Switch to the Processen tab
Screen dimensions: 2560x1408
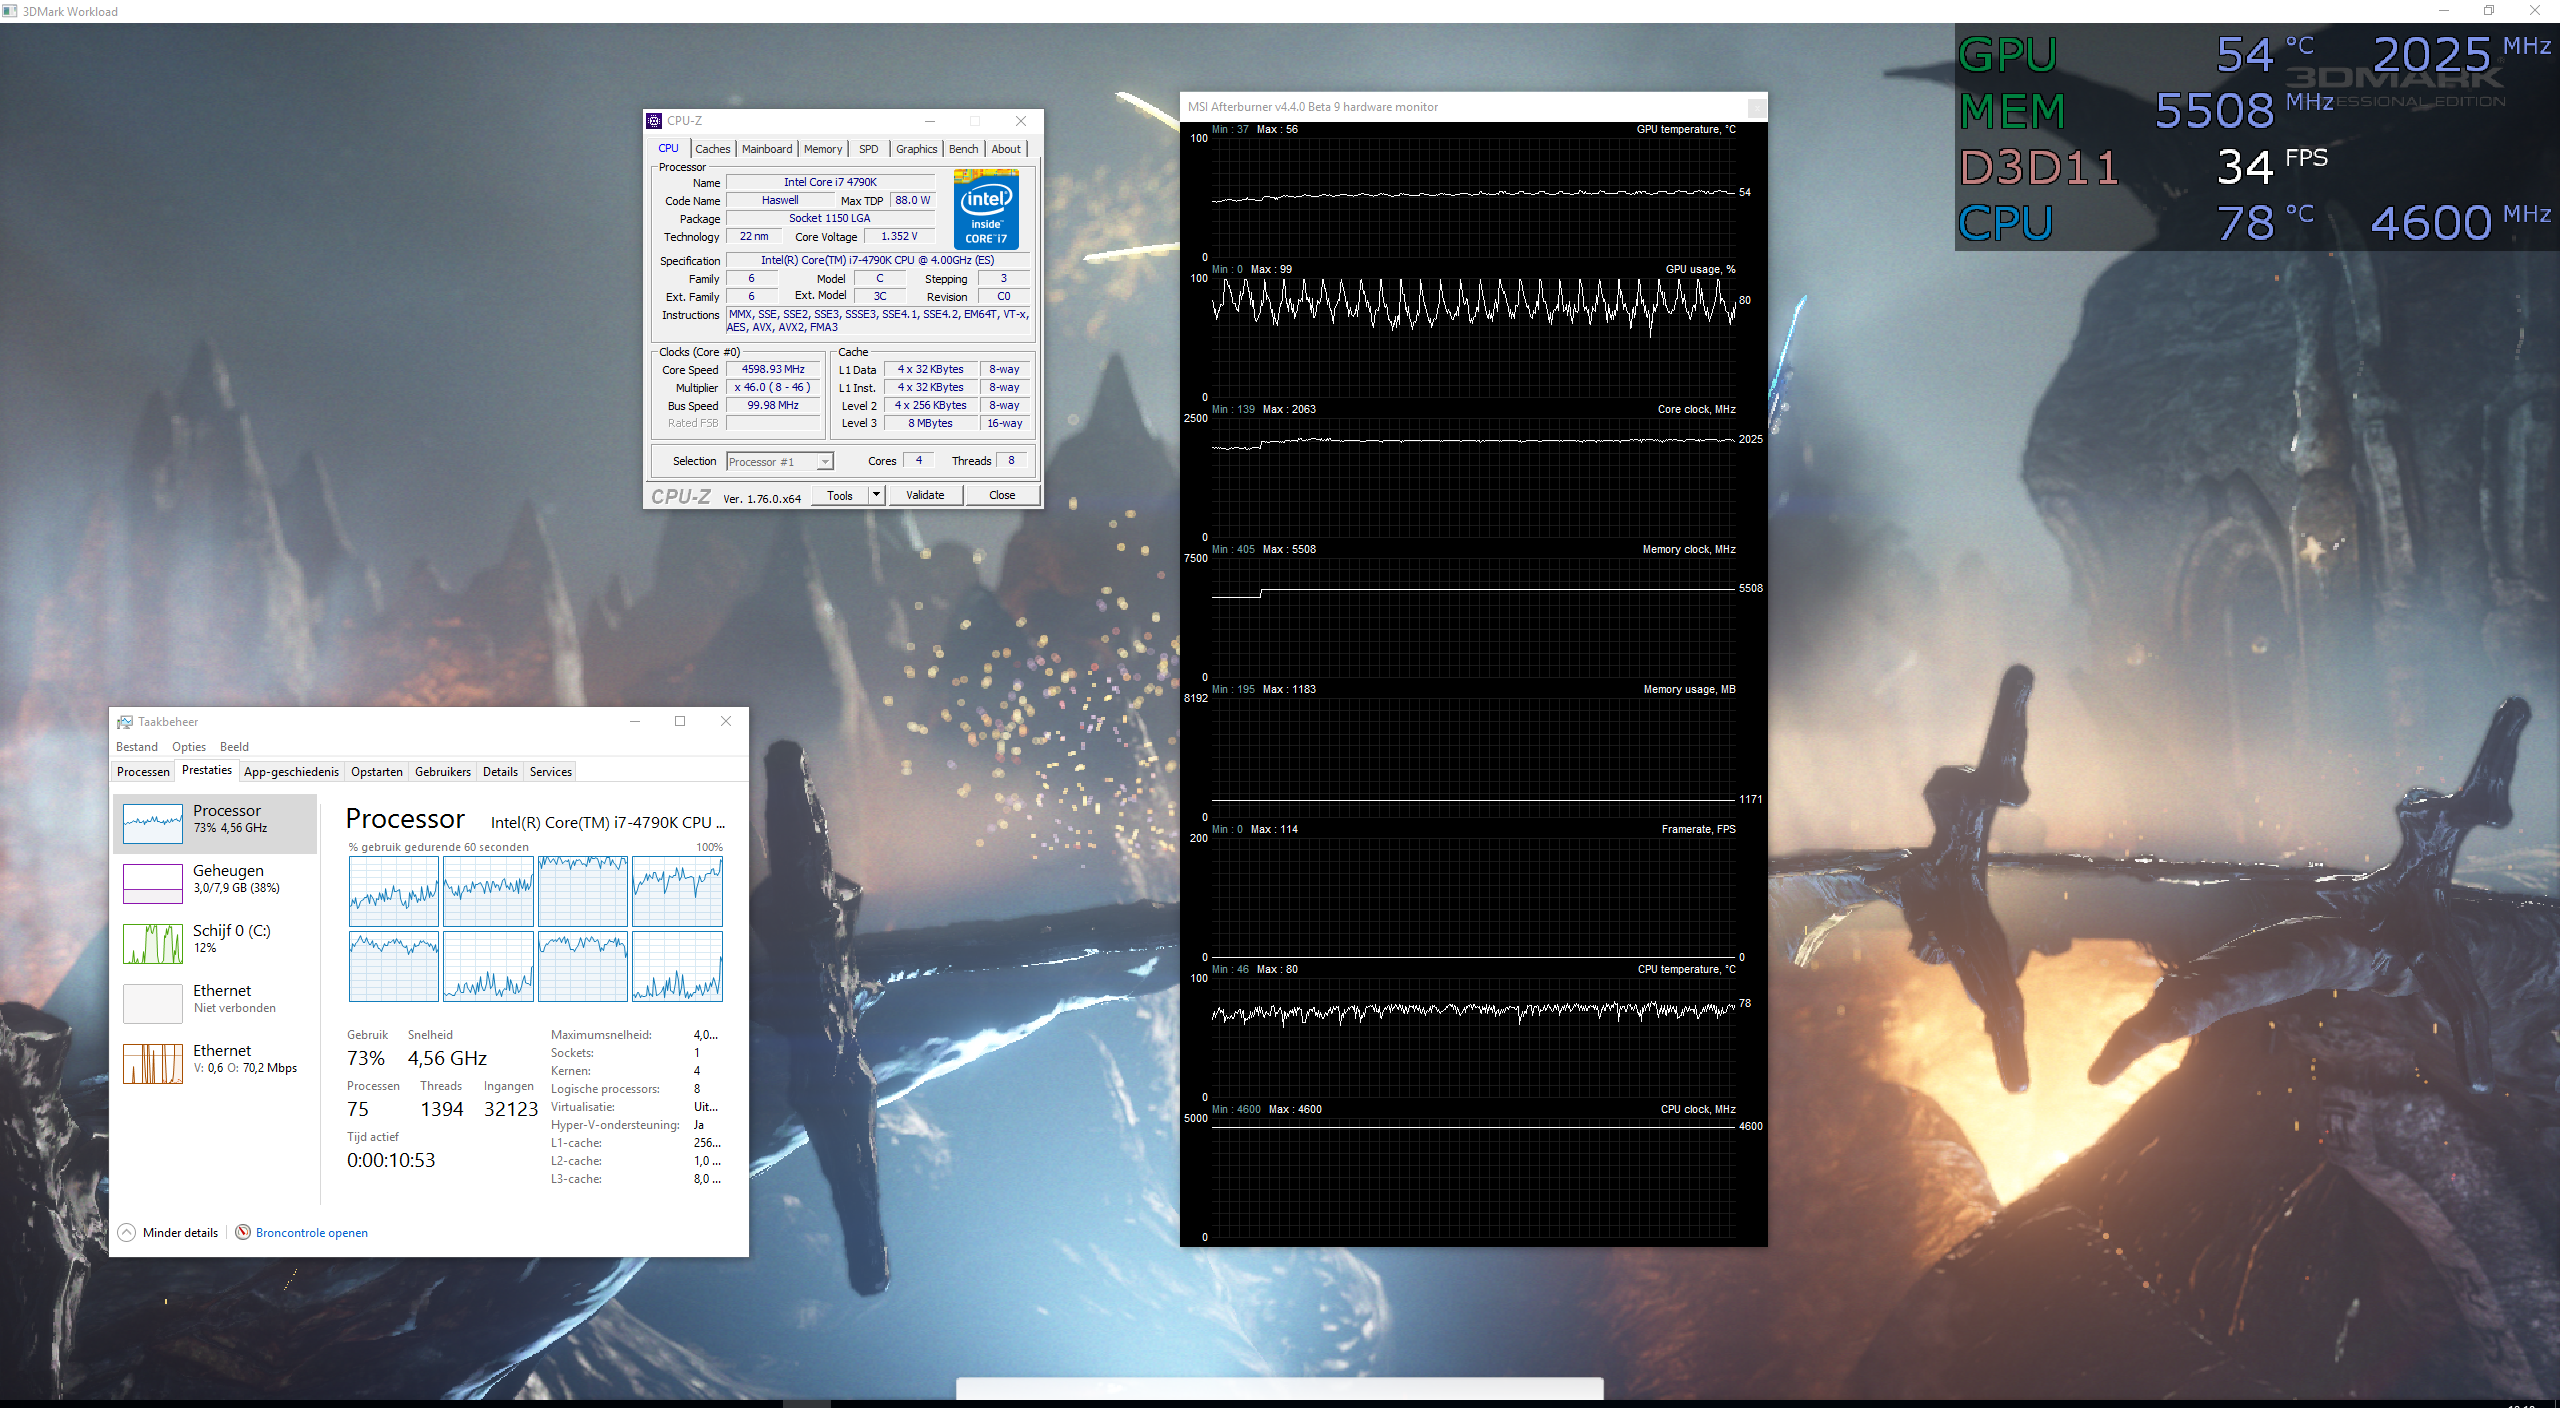(x=143, y=772)
